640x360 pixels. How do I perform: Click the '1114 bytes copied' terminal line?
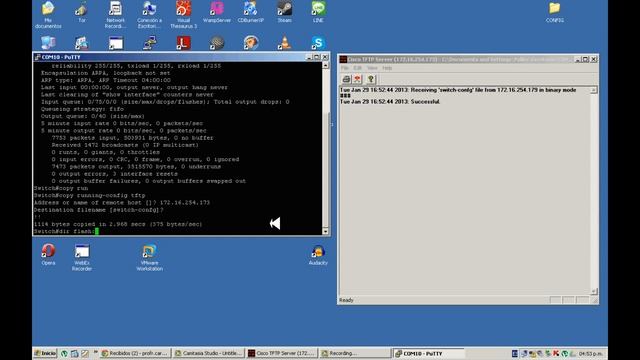point(118,224)
